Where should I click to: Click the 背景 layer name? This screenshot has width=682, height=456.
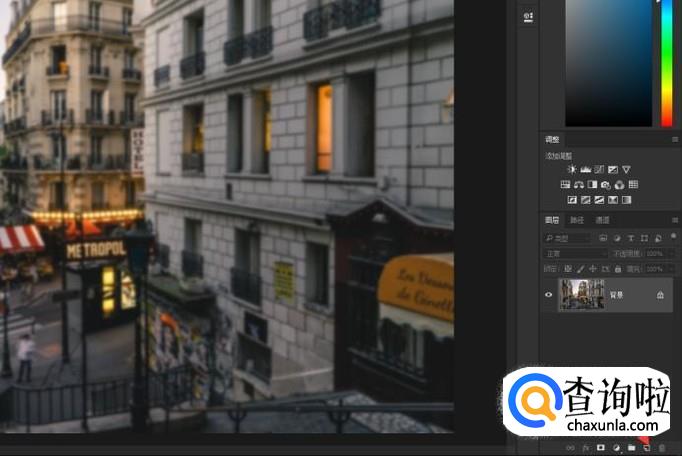616,295
